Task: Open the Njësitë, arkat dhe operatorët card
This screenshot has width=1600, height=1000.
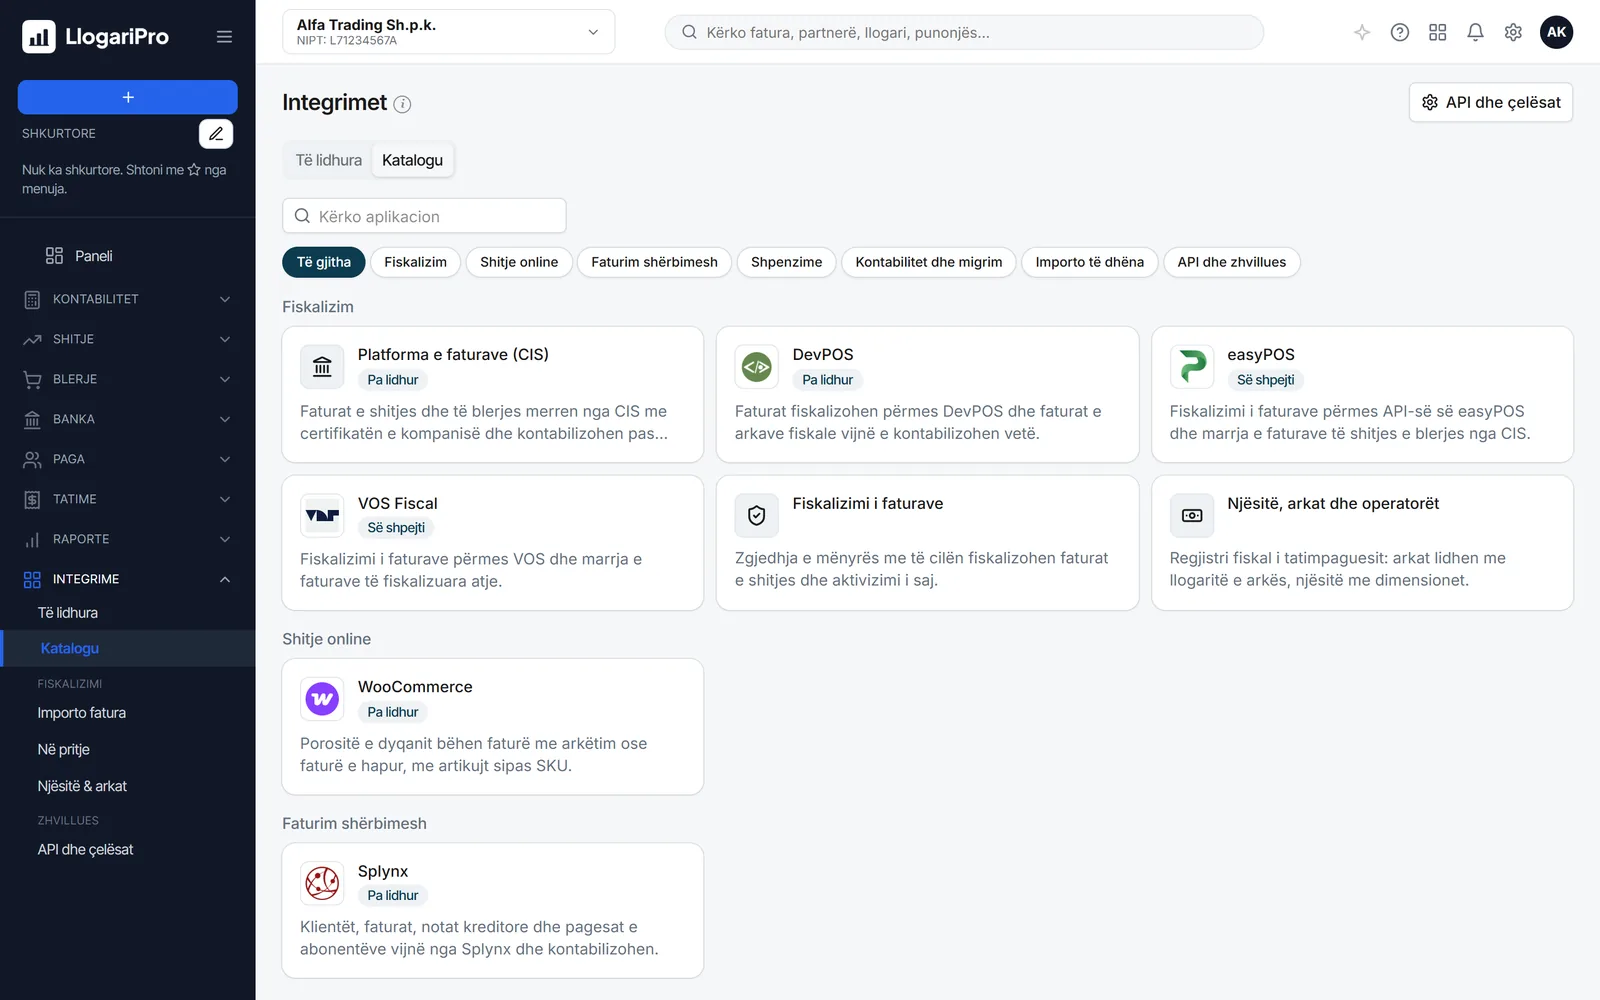Action: [x=1362, y=543]
